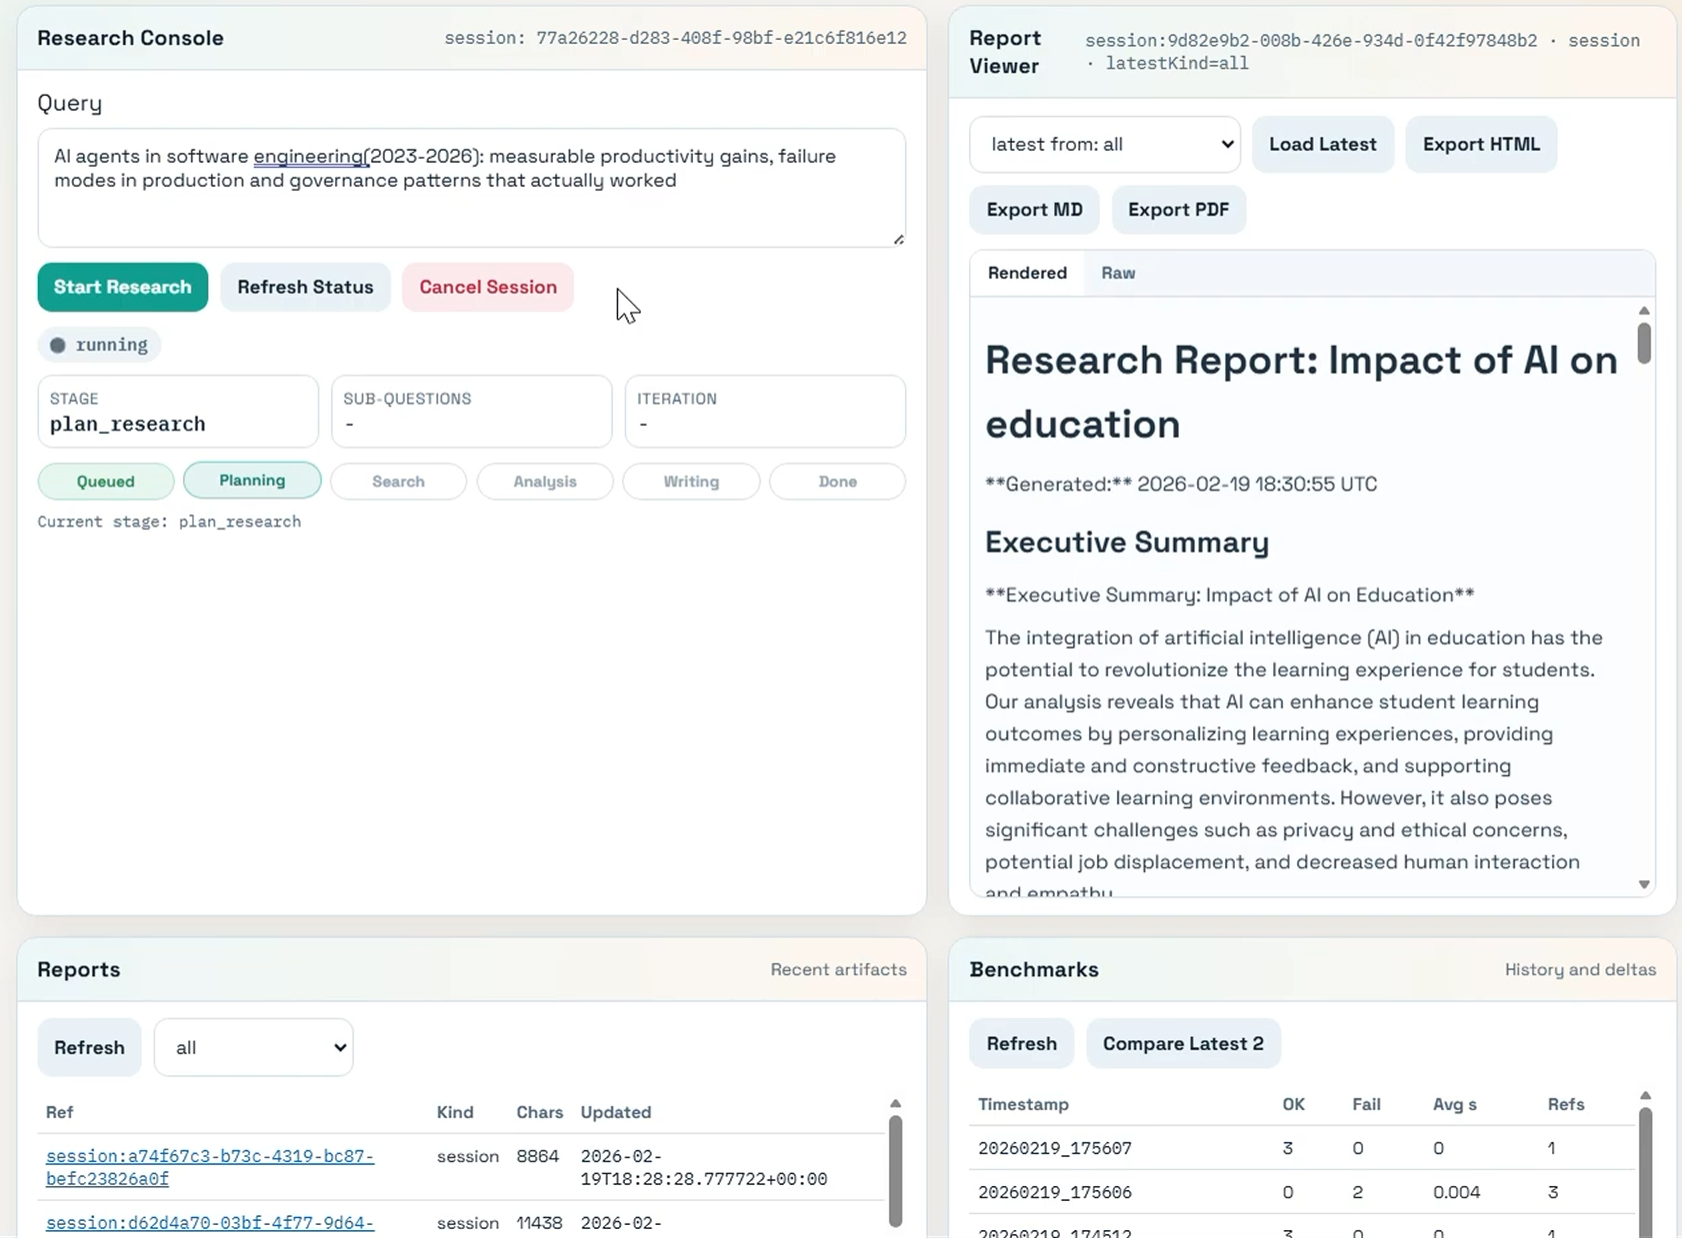Select the Search stage pill
The width and height of the screenshot is (1682, 1238).
pos(398,481)
